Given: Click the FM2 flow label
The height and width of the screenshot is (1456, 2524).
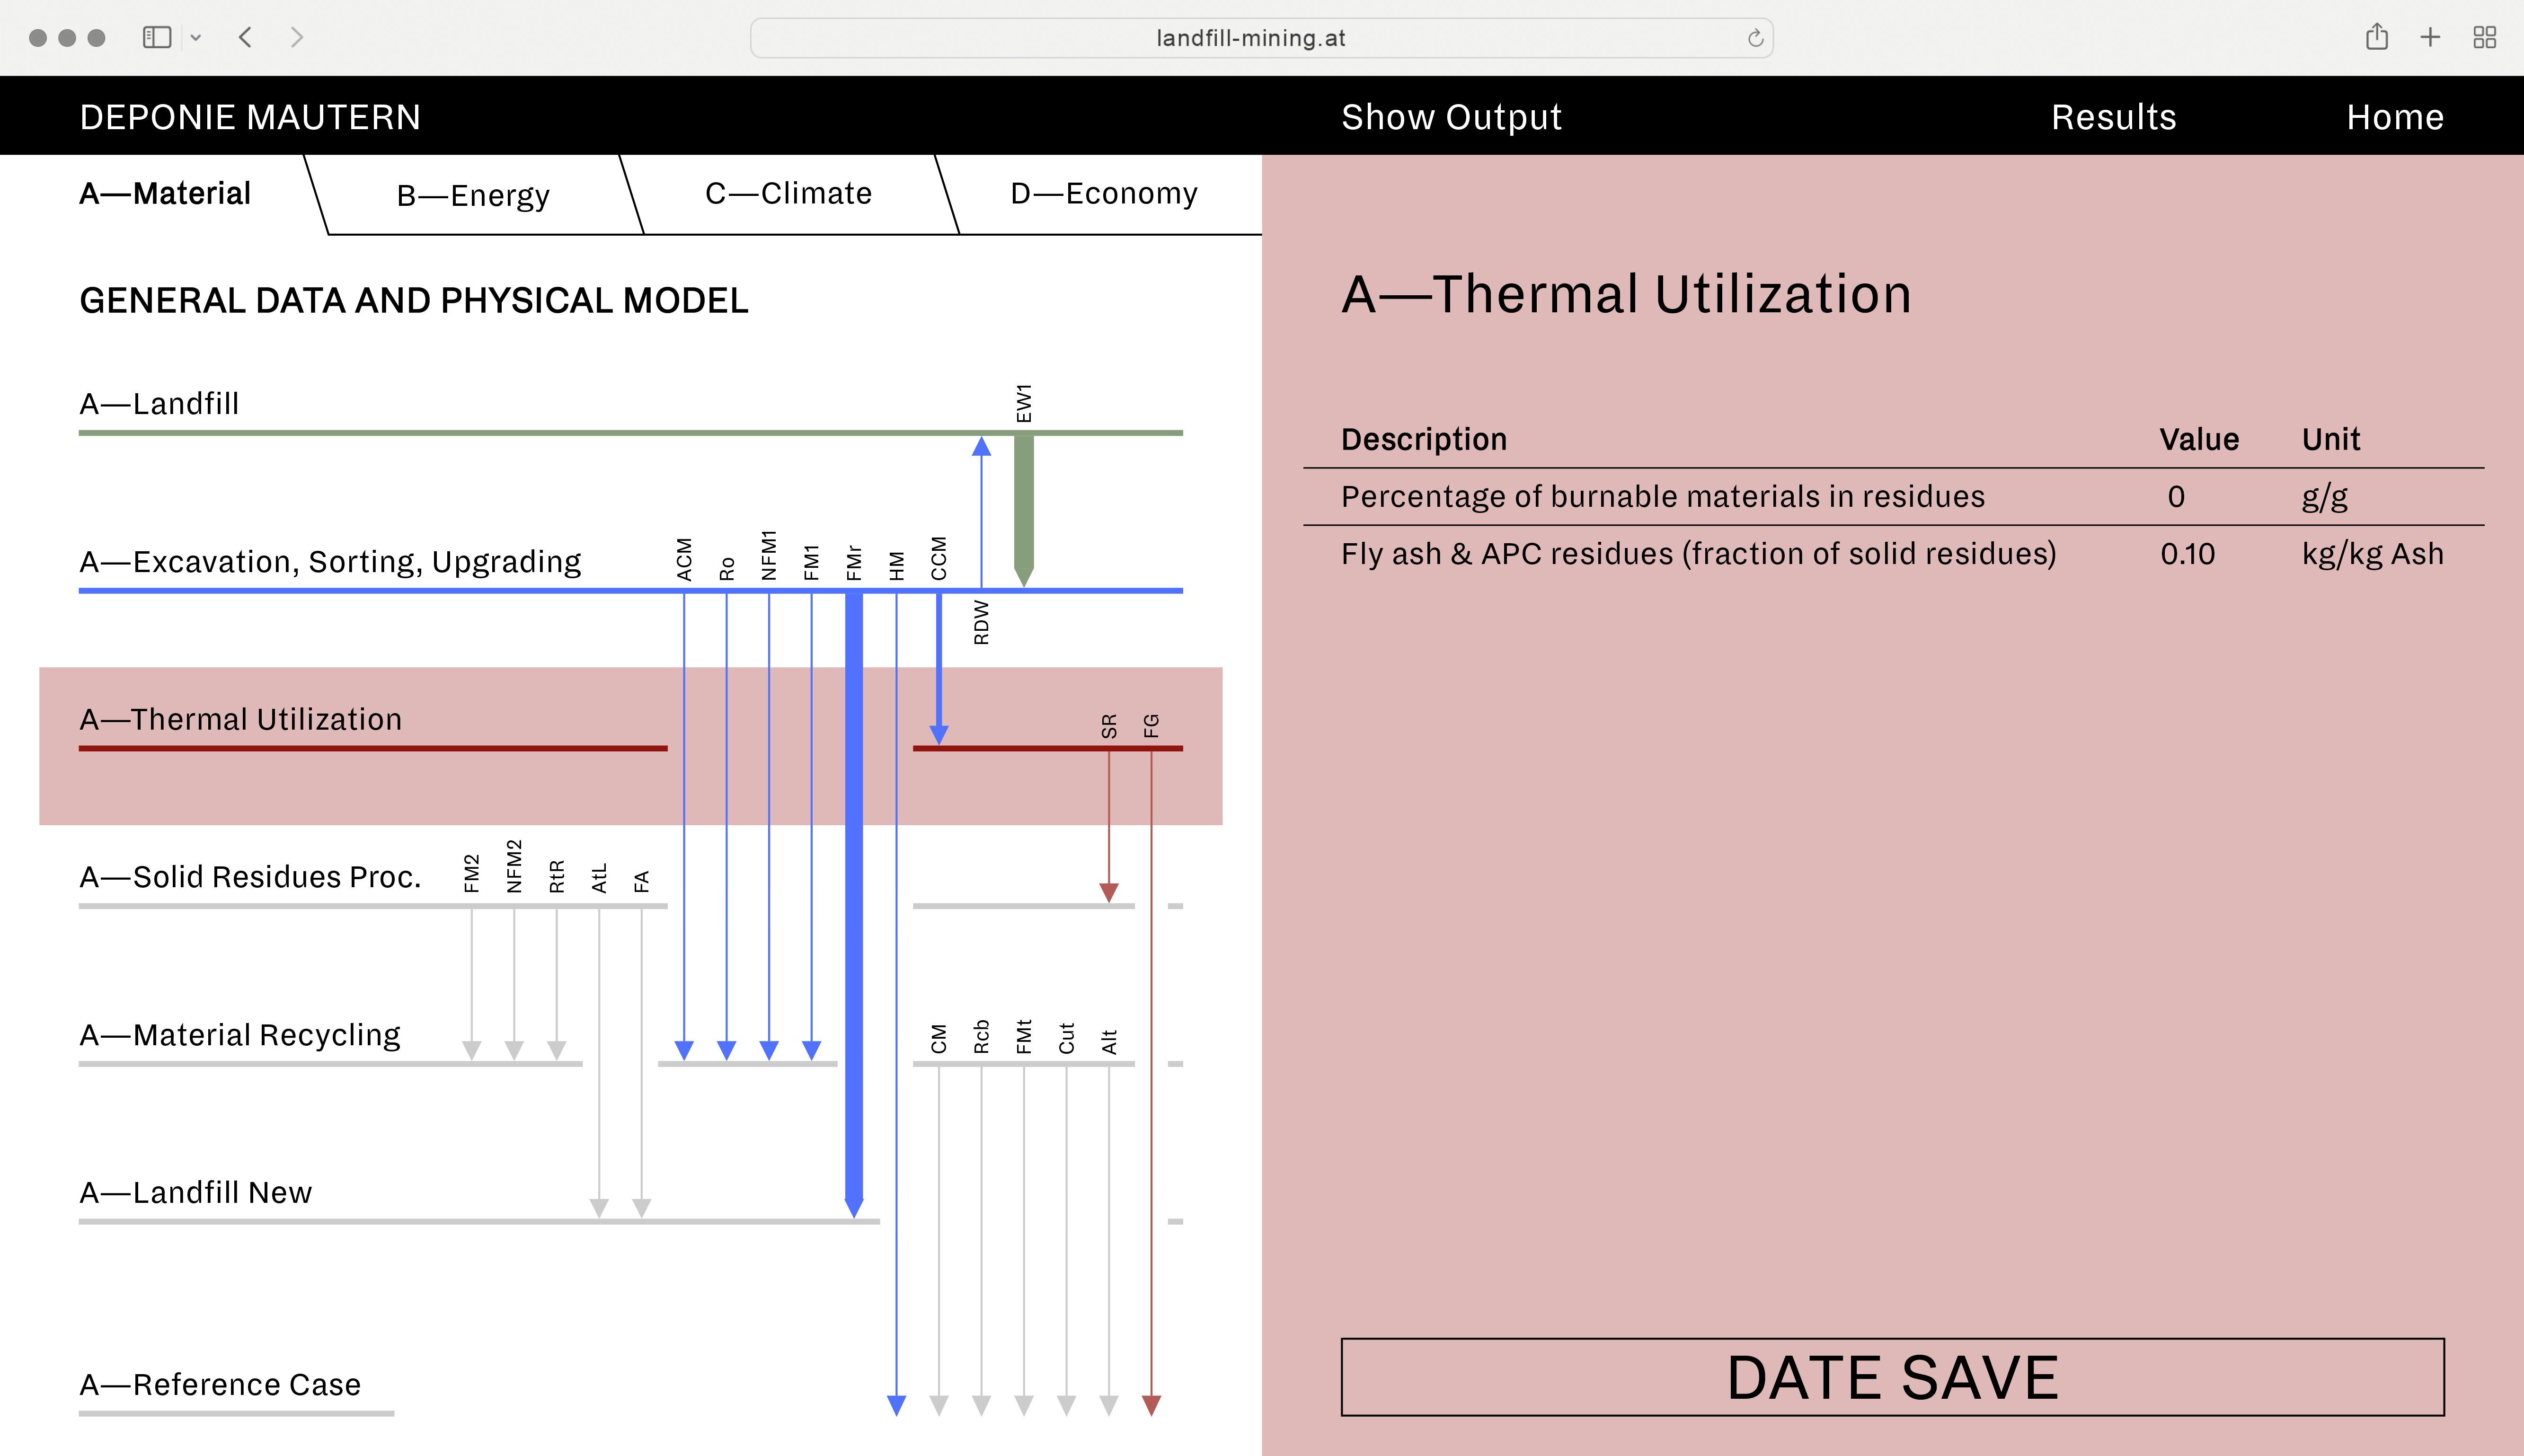Looking at the screenshot, I should click(x=472, y=873).
